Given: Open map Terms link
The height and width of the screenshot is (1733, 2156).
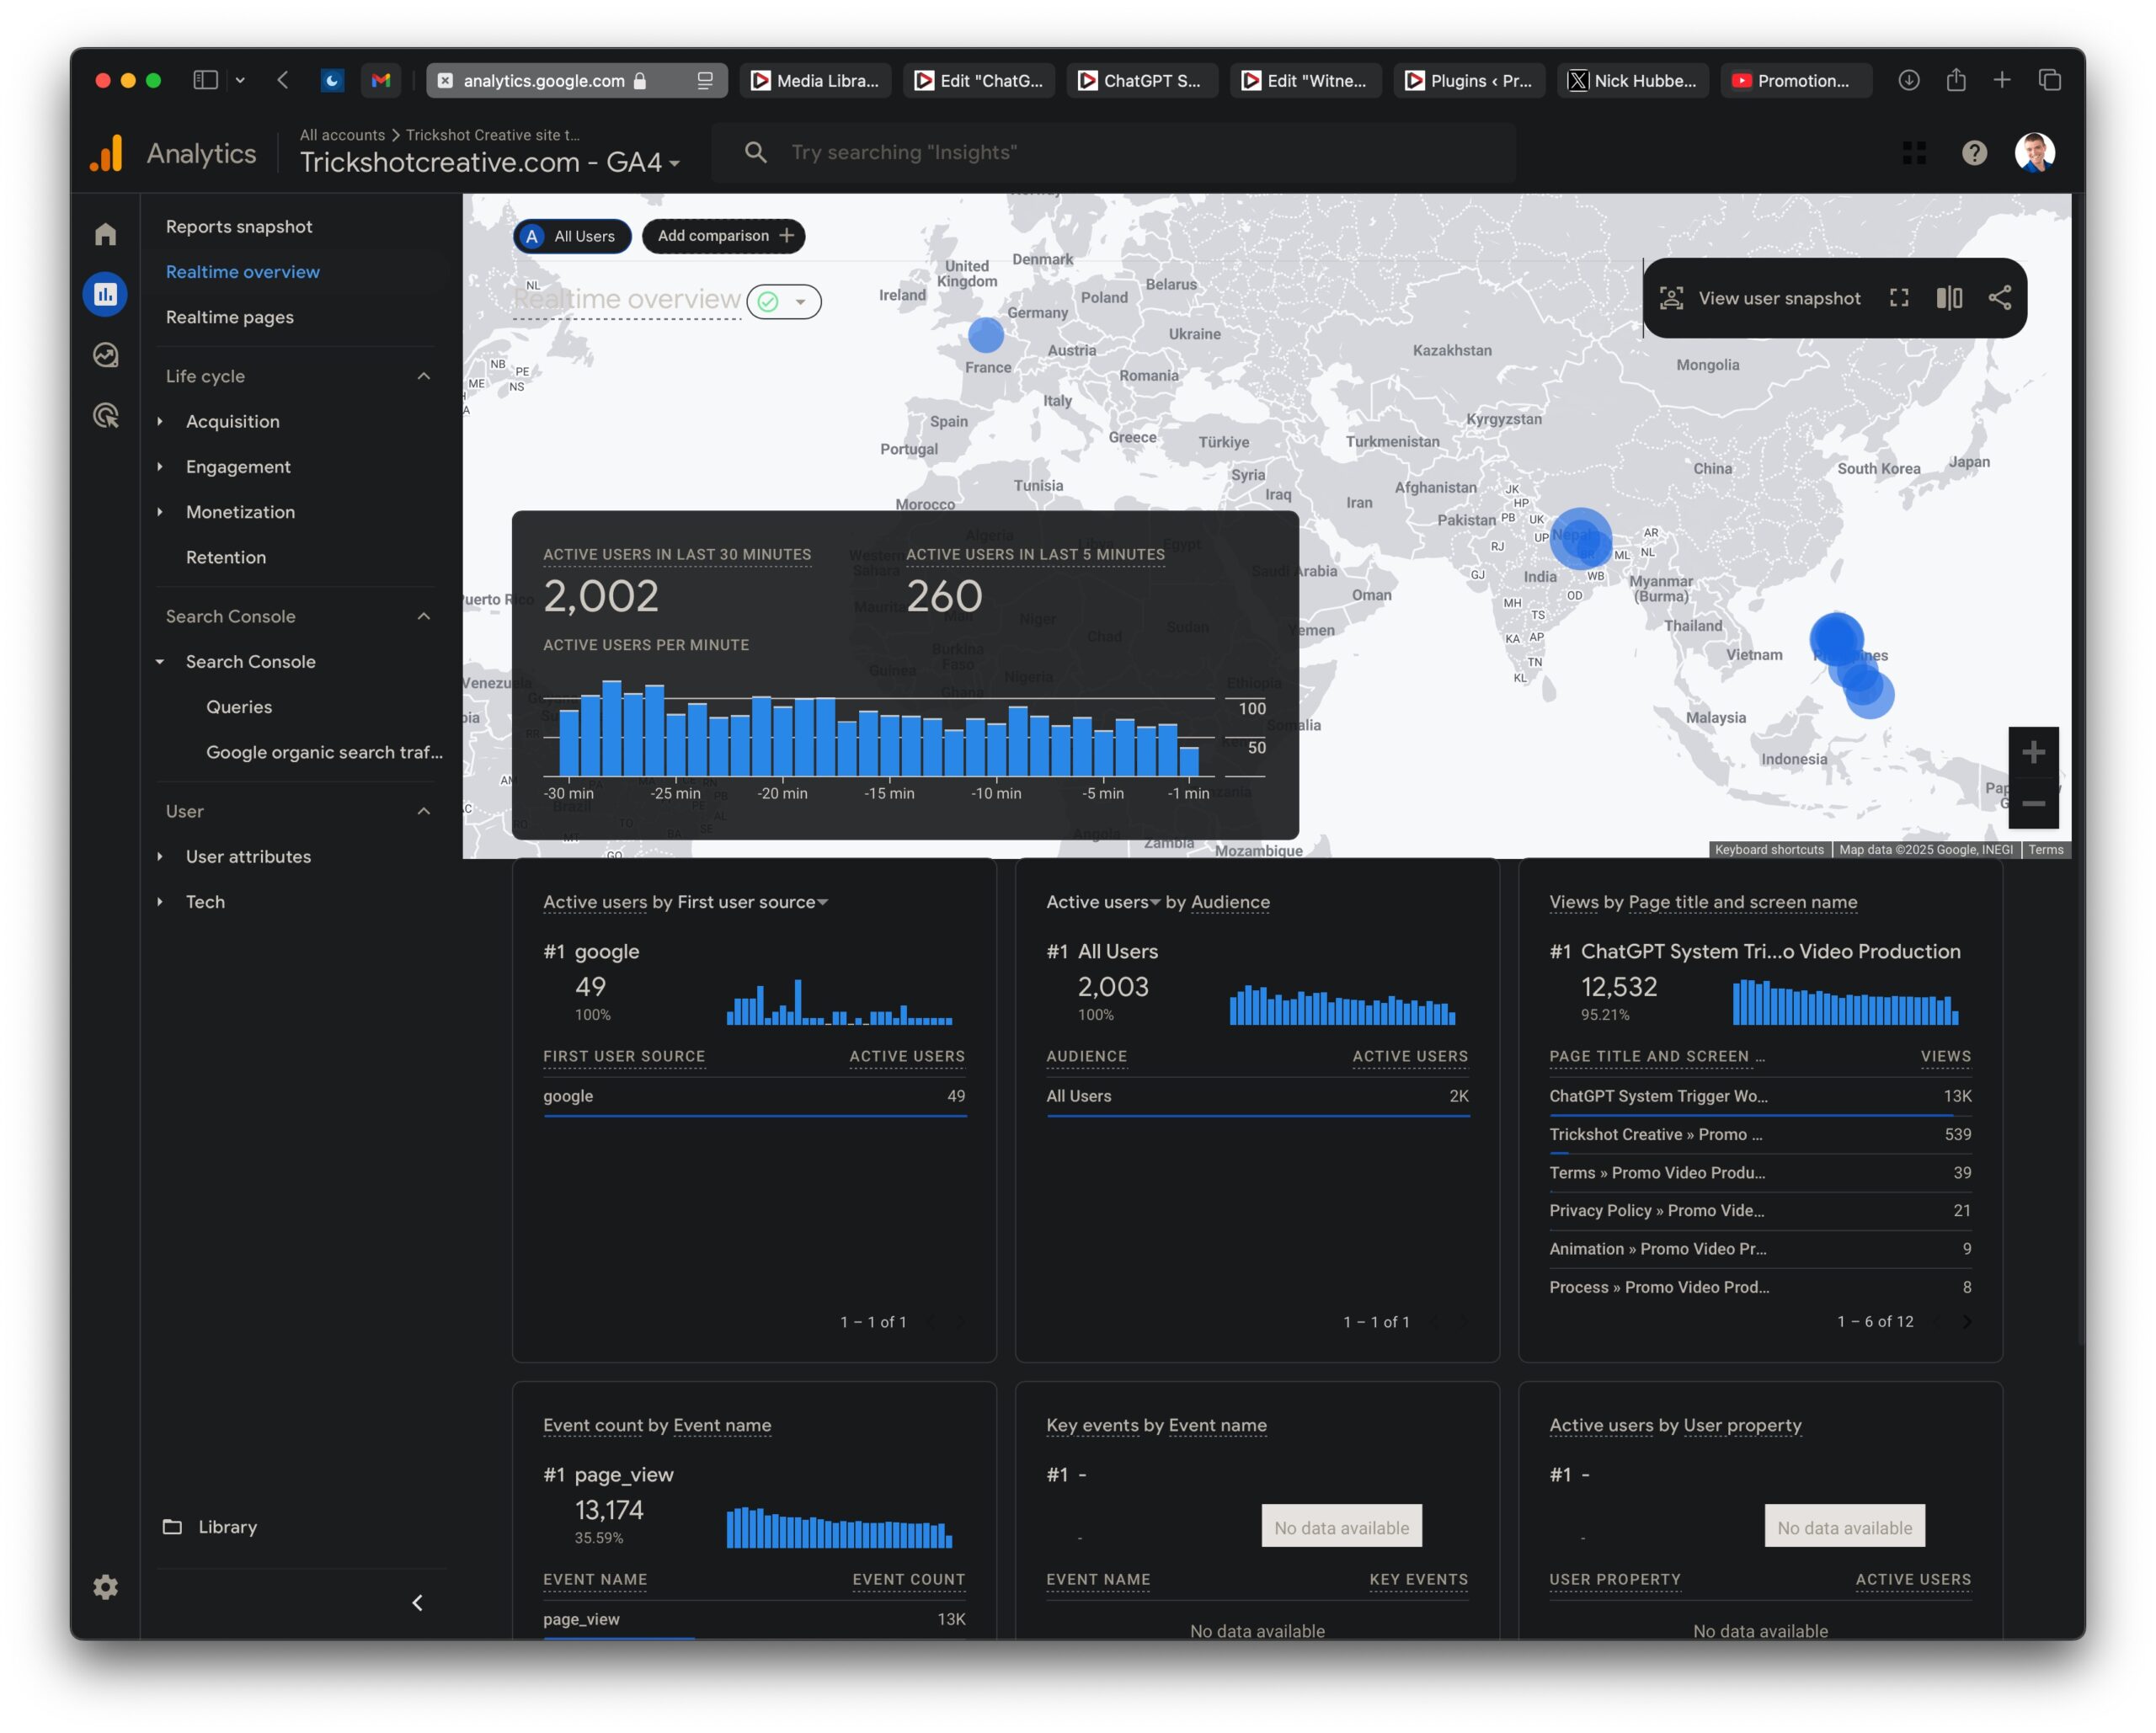Looking at the screenshot, I should pyautogui.click(x=2046, y=850).
